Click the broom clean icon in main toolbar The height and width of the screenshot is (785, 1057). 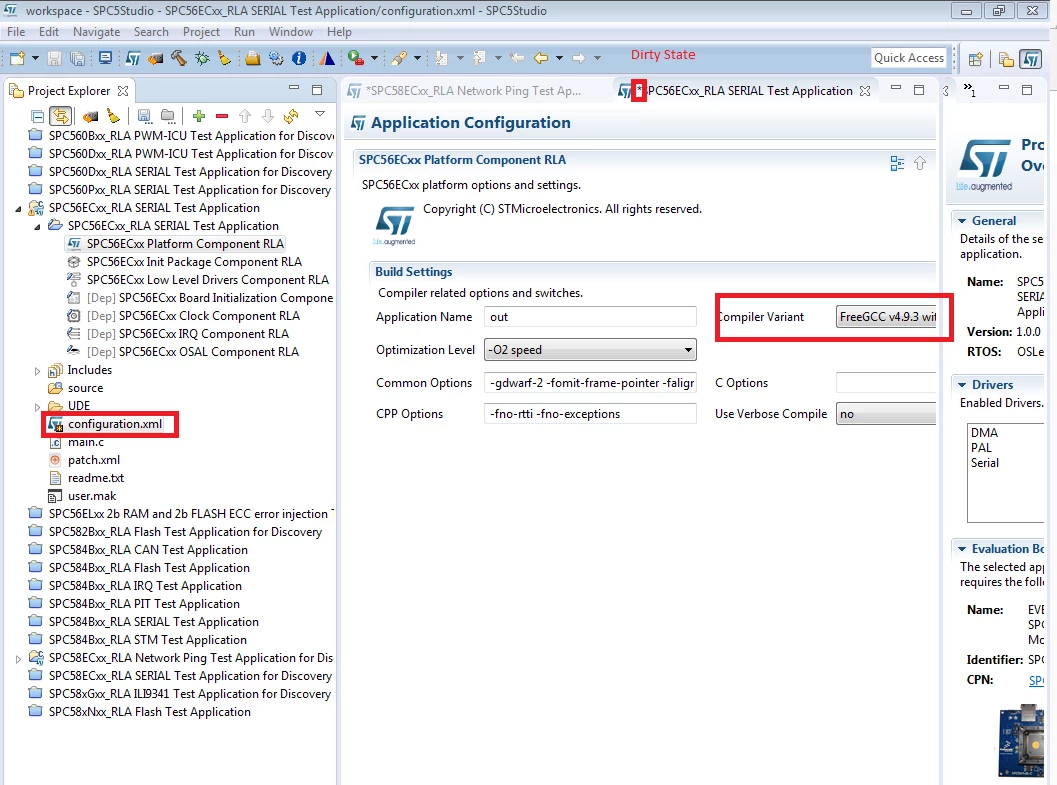[x=224, y=59]
